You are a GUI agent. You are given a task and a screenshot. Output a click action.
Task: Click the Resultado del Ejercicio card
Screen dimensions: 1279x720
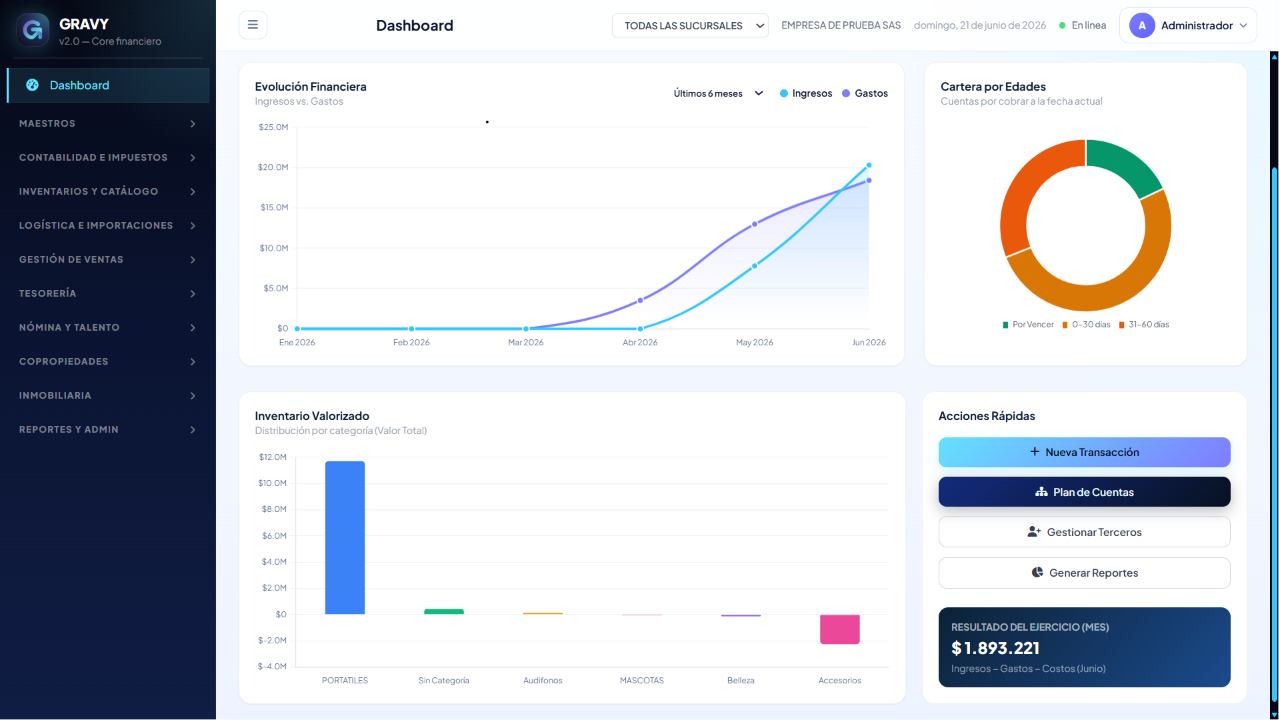point(1084,647)
